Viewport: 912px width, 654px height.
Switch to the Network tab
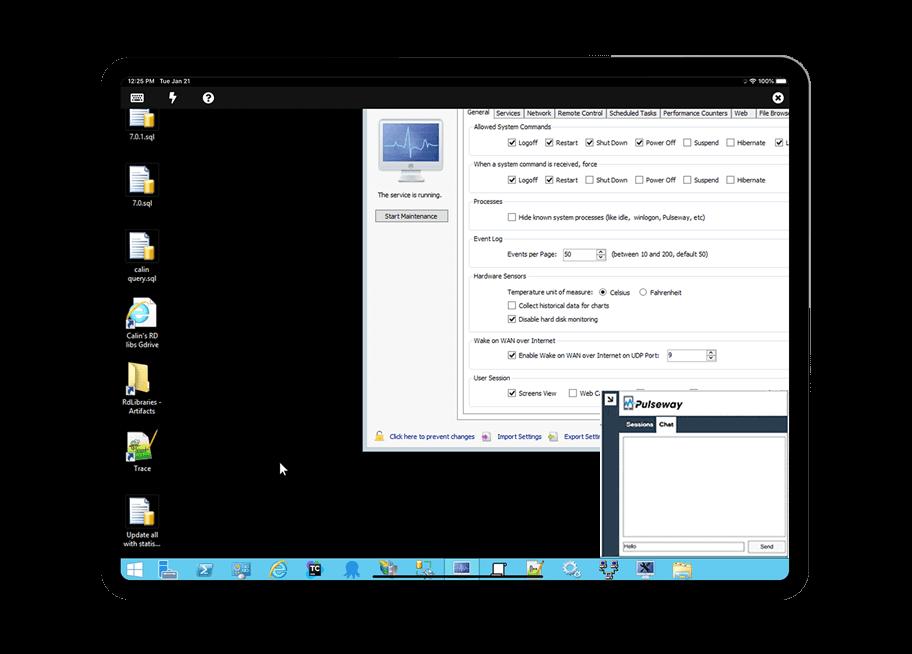pos(539,113)
